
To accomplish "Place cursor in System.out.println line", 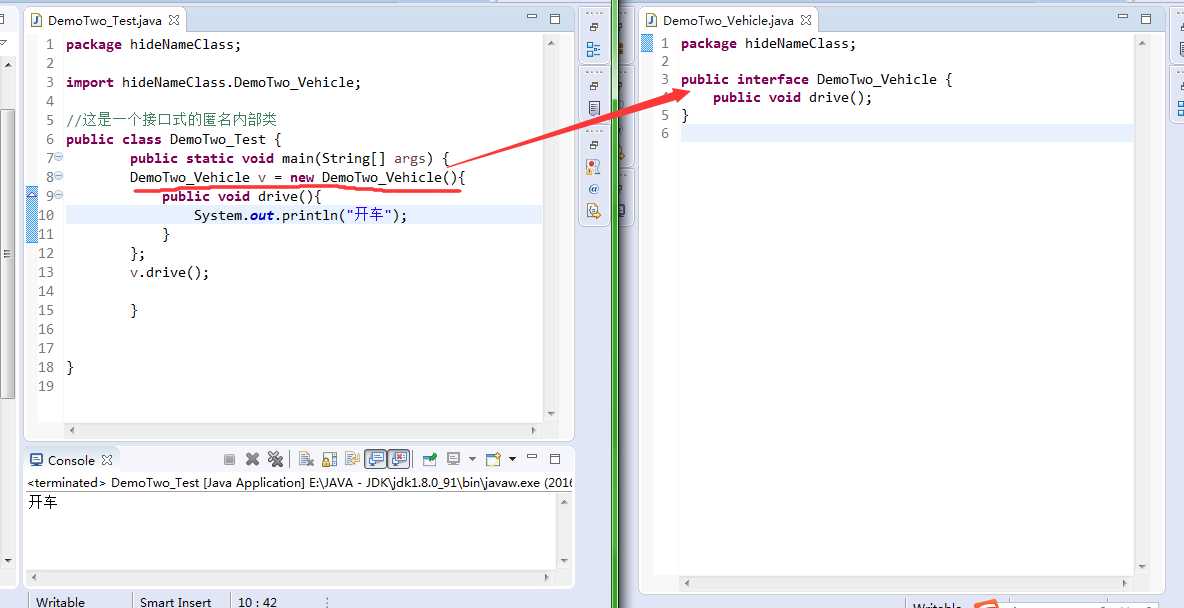I will (x=301, y=215).
